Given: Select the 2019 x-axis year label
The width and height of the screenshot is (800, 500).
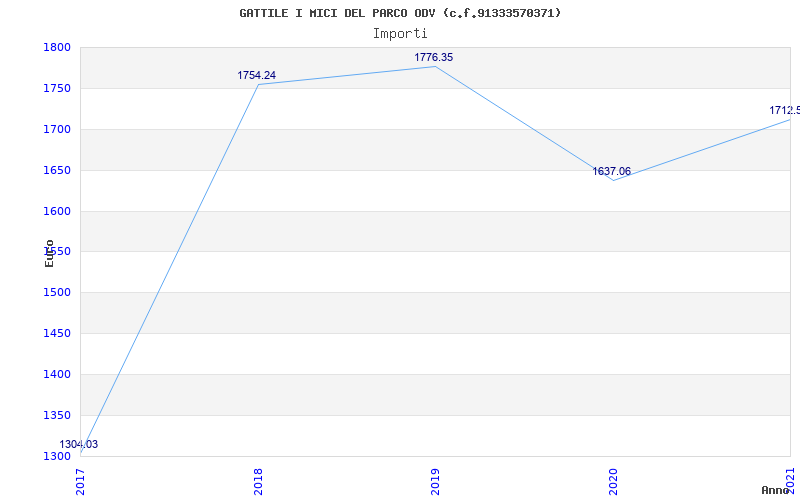Looking at the screenshot, I should [x=435, y=480].
